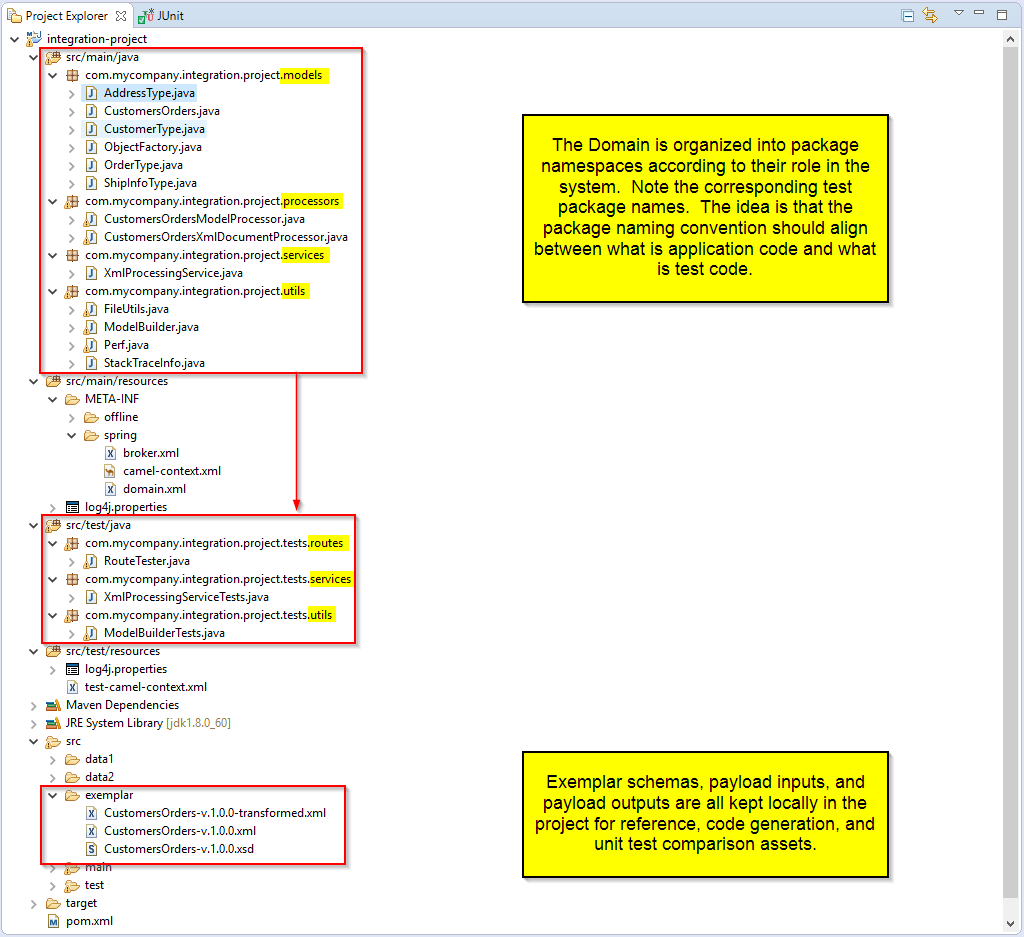Select AddressType.java in the tree
This screenshot has width=1024, height=937.
[149, 93]
